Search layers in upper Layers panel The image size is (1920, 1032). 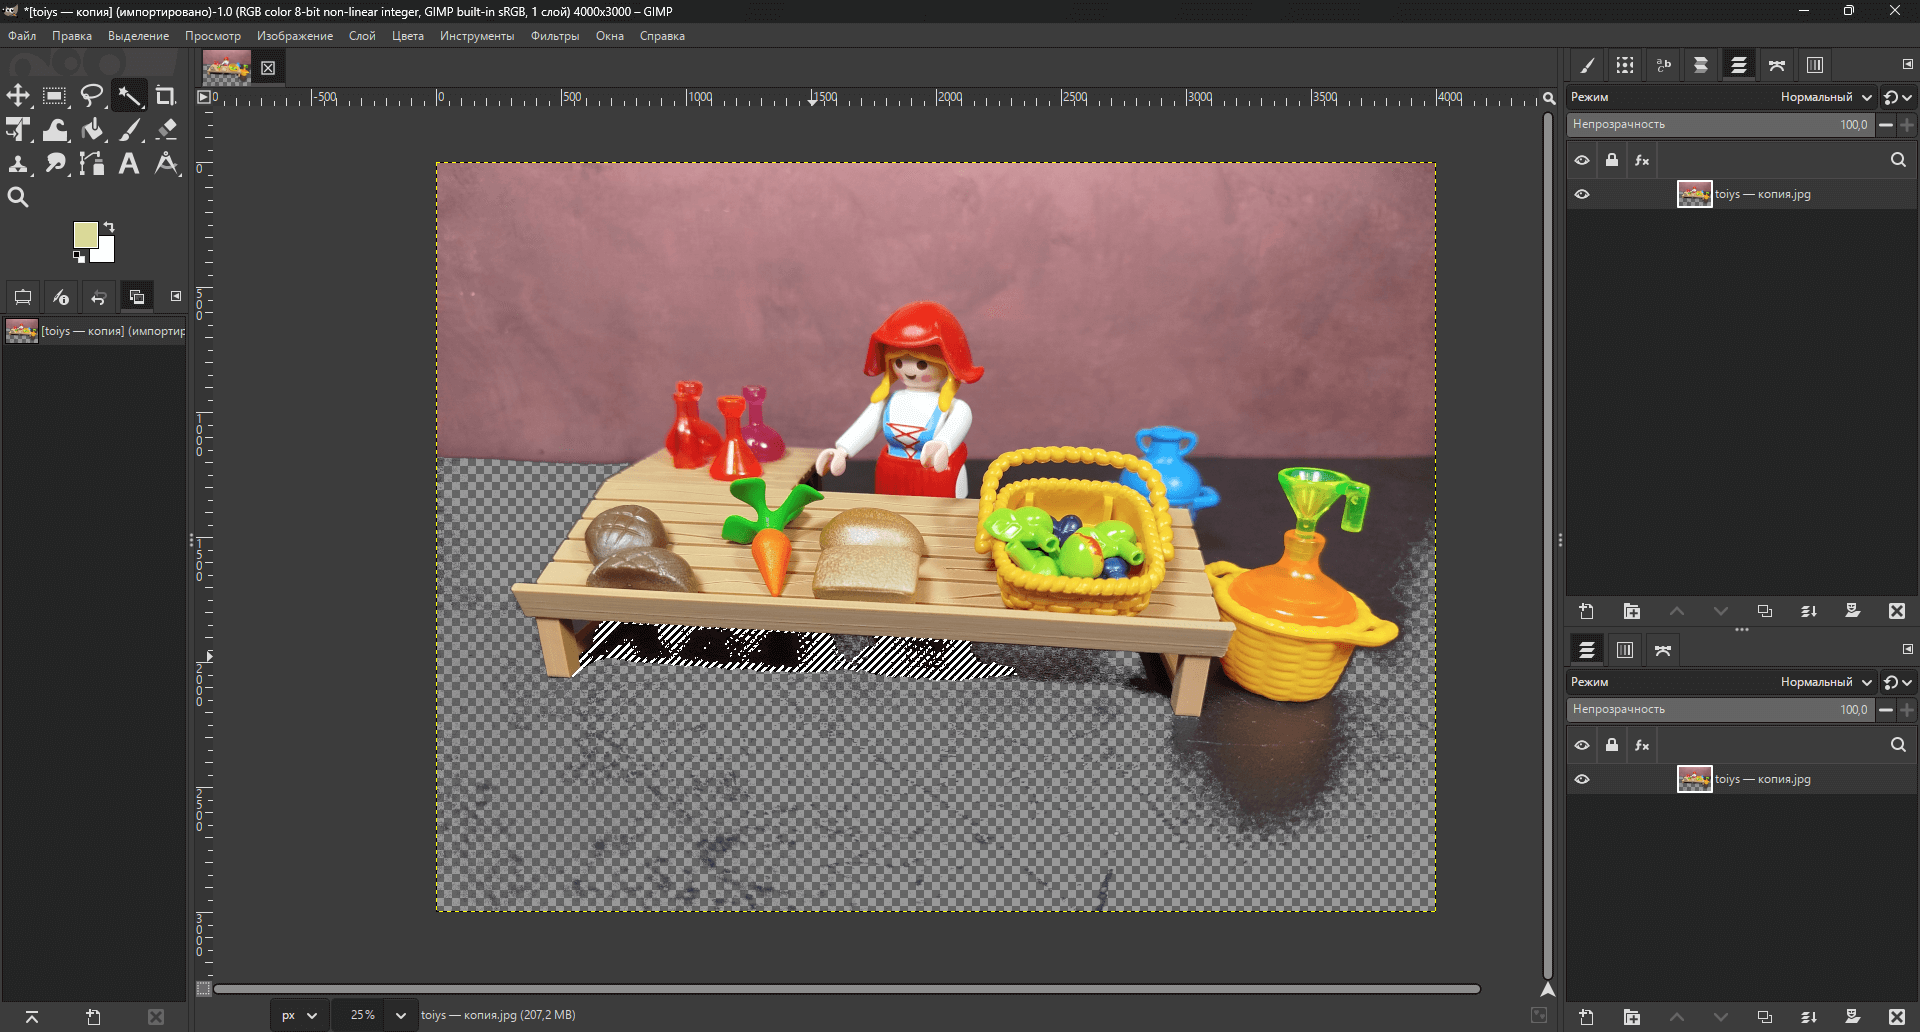pyautogui.click(x=1898, y=160)
